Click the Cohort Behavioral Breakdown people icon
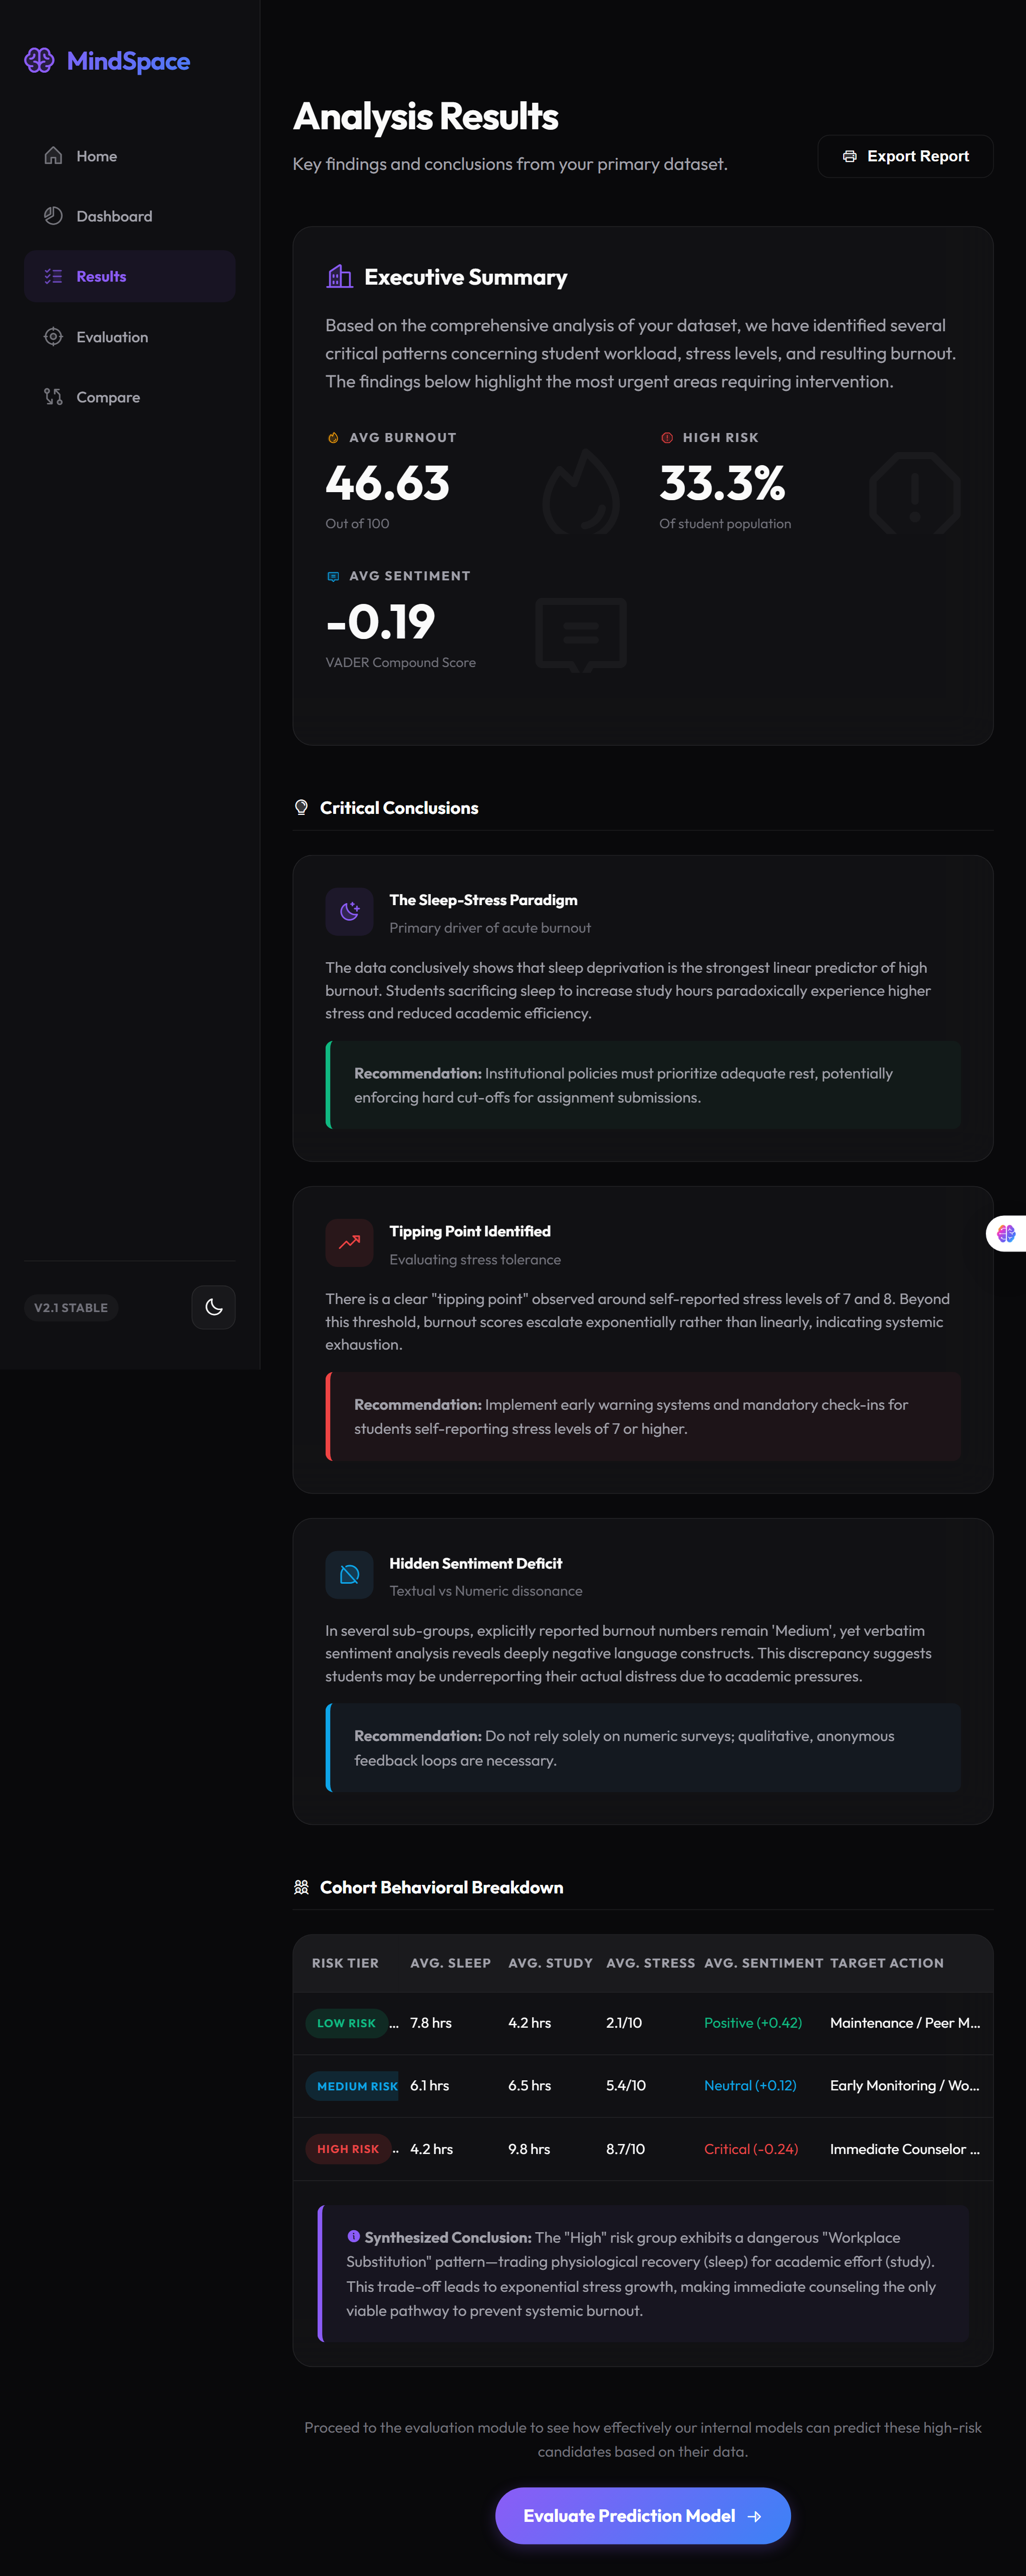This screenshot has width=1026, height=2576. 301,1887
